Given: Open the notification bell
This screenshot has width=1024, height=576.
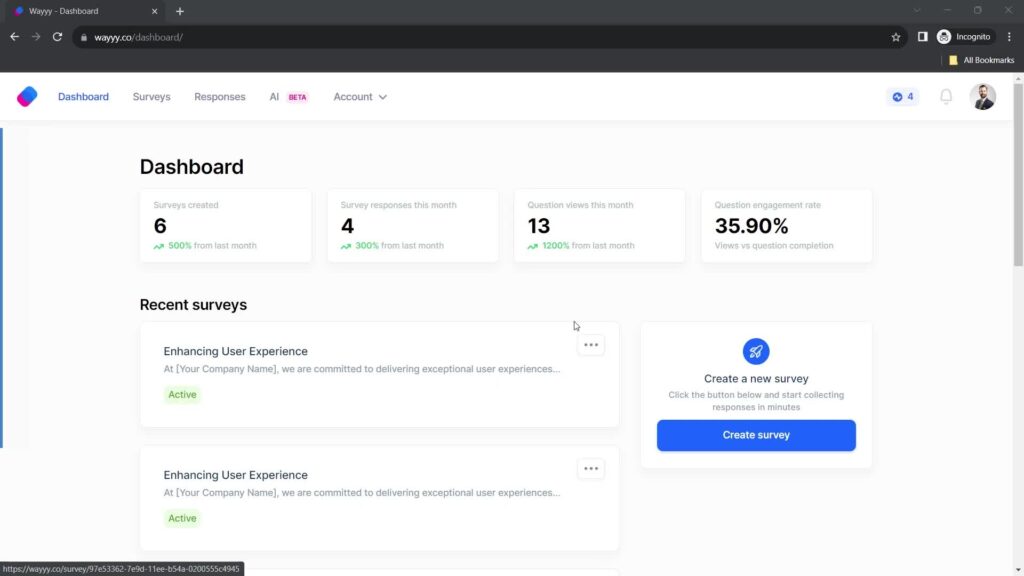Looking at the screenshot, I should [x=945, y=96].
